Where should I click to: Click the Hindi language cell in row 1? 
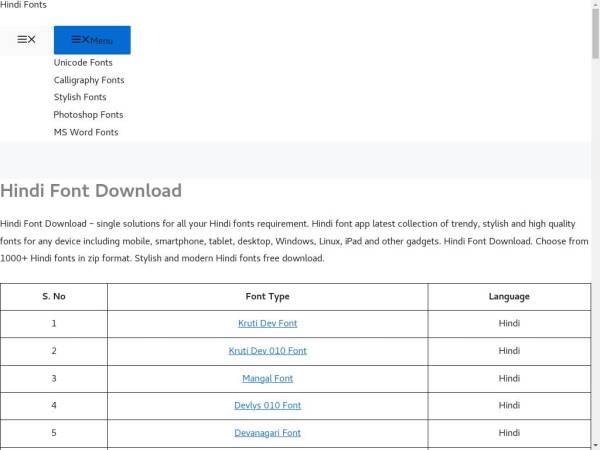(509, 323)
